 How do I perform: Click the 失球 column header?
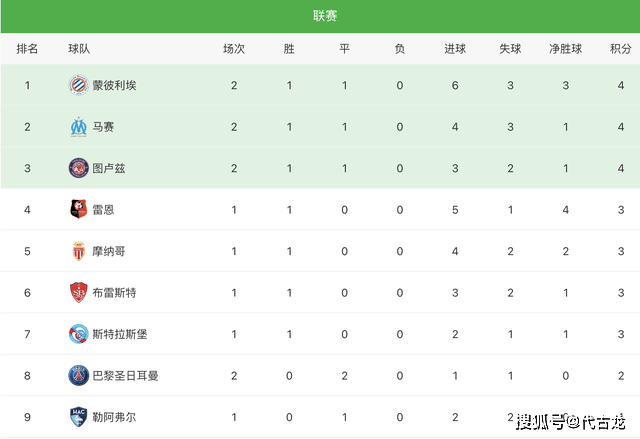[510, 49]
